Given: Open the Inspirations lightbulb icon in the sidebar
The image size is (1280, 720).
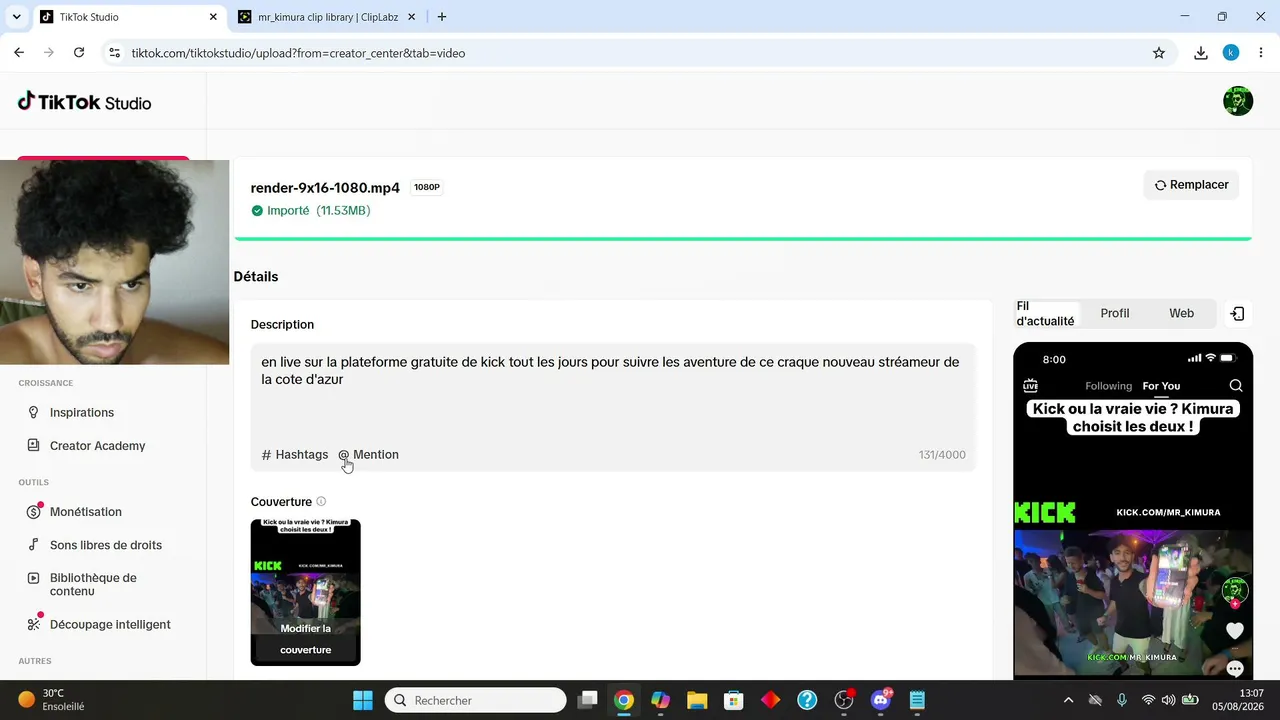Looking at the screenshot, I should [x=33, y=413].
